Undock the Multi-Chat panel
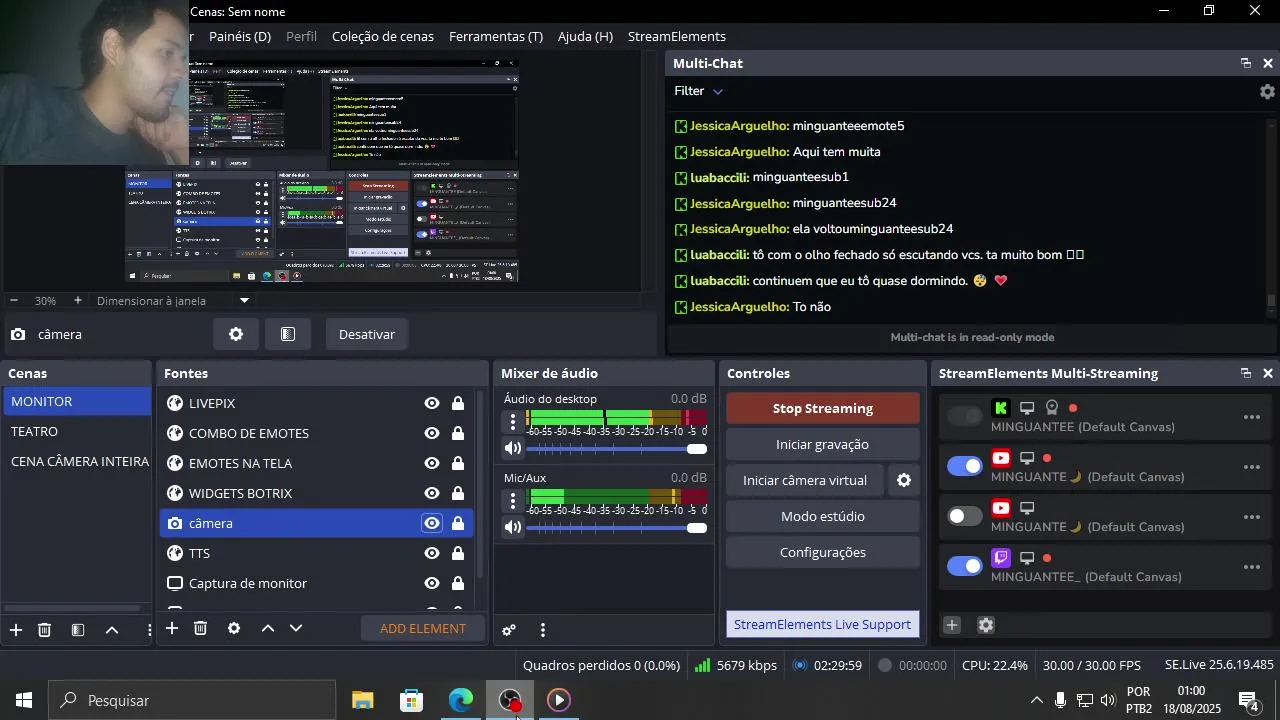The image size is (1280, 720). (x=1246, y=63)
